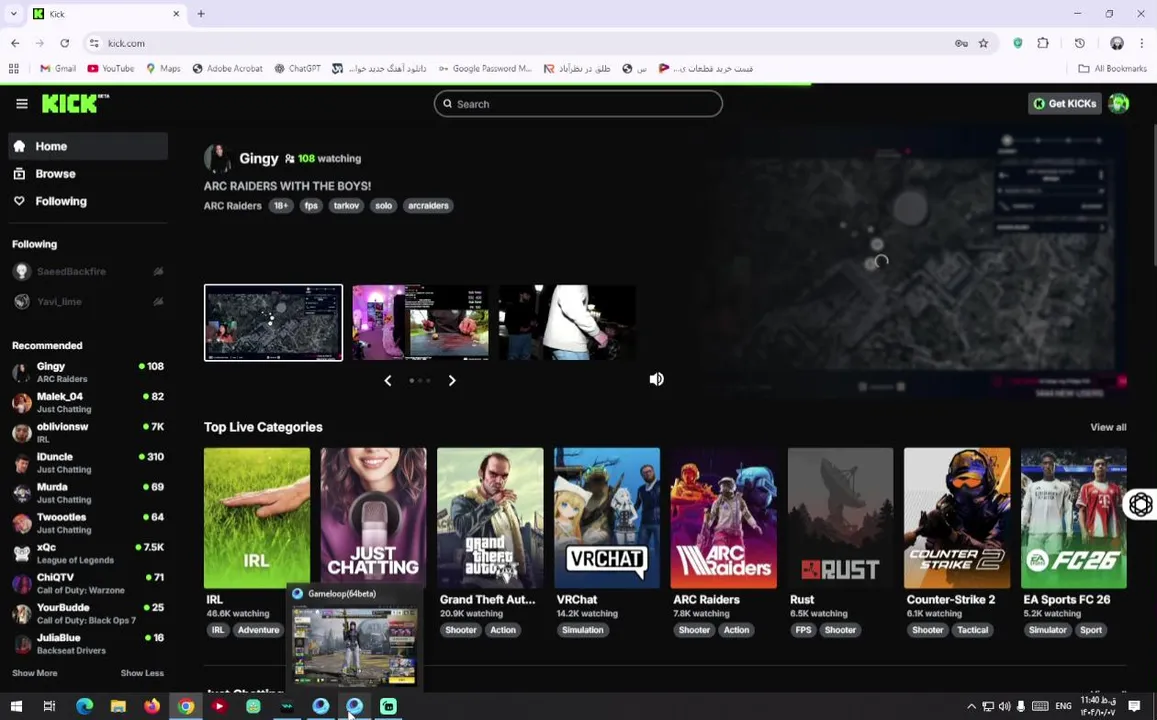Open the Grand Theft Auto category card

click(x=490, y=518)
